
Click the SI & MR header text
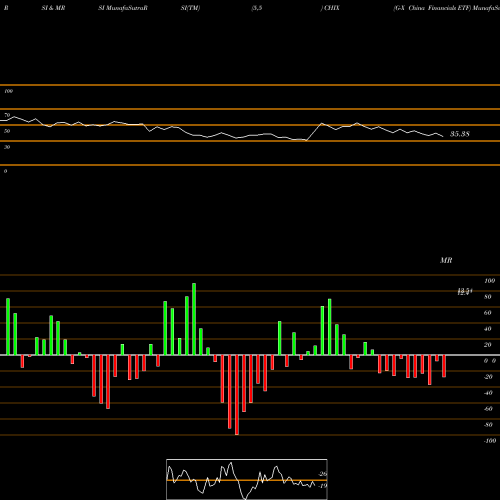[x=53, y=8]
